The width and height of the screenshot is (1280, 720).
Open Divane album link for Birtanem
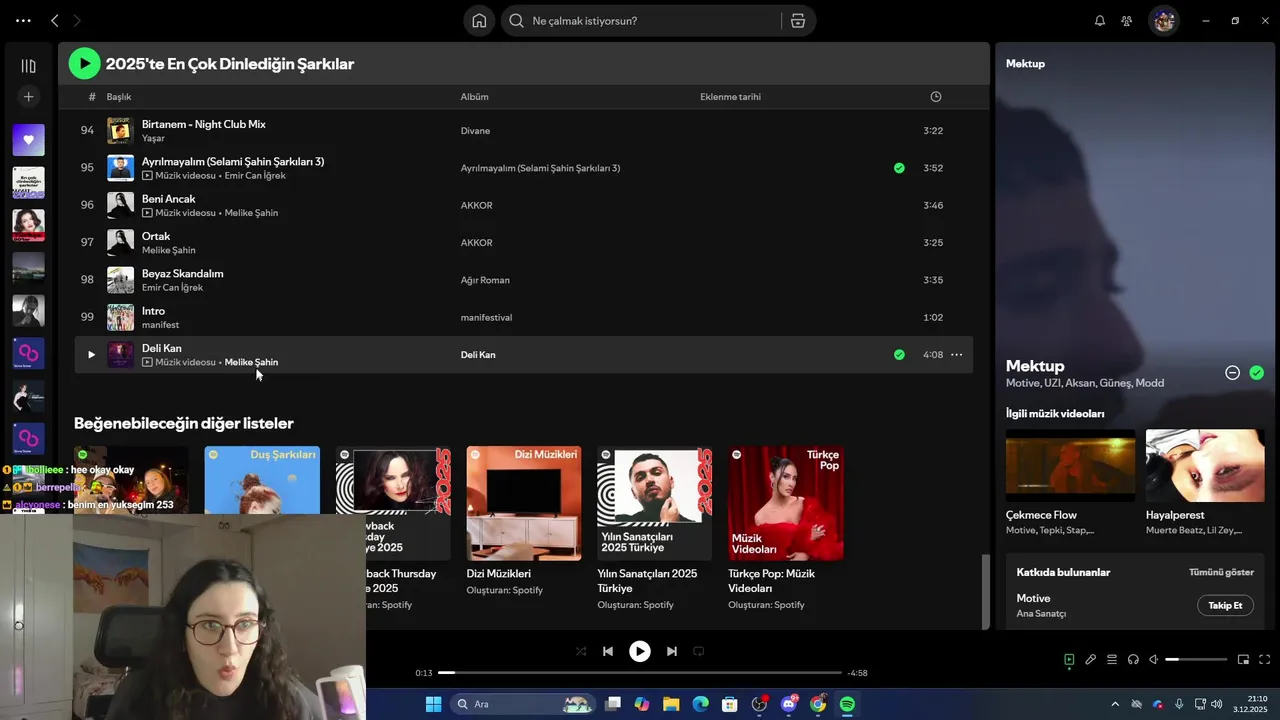[475, 131]
